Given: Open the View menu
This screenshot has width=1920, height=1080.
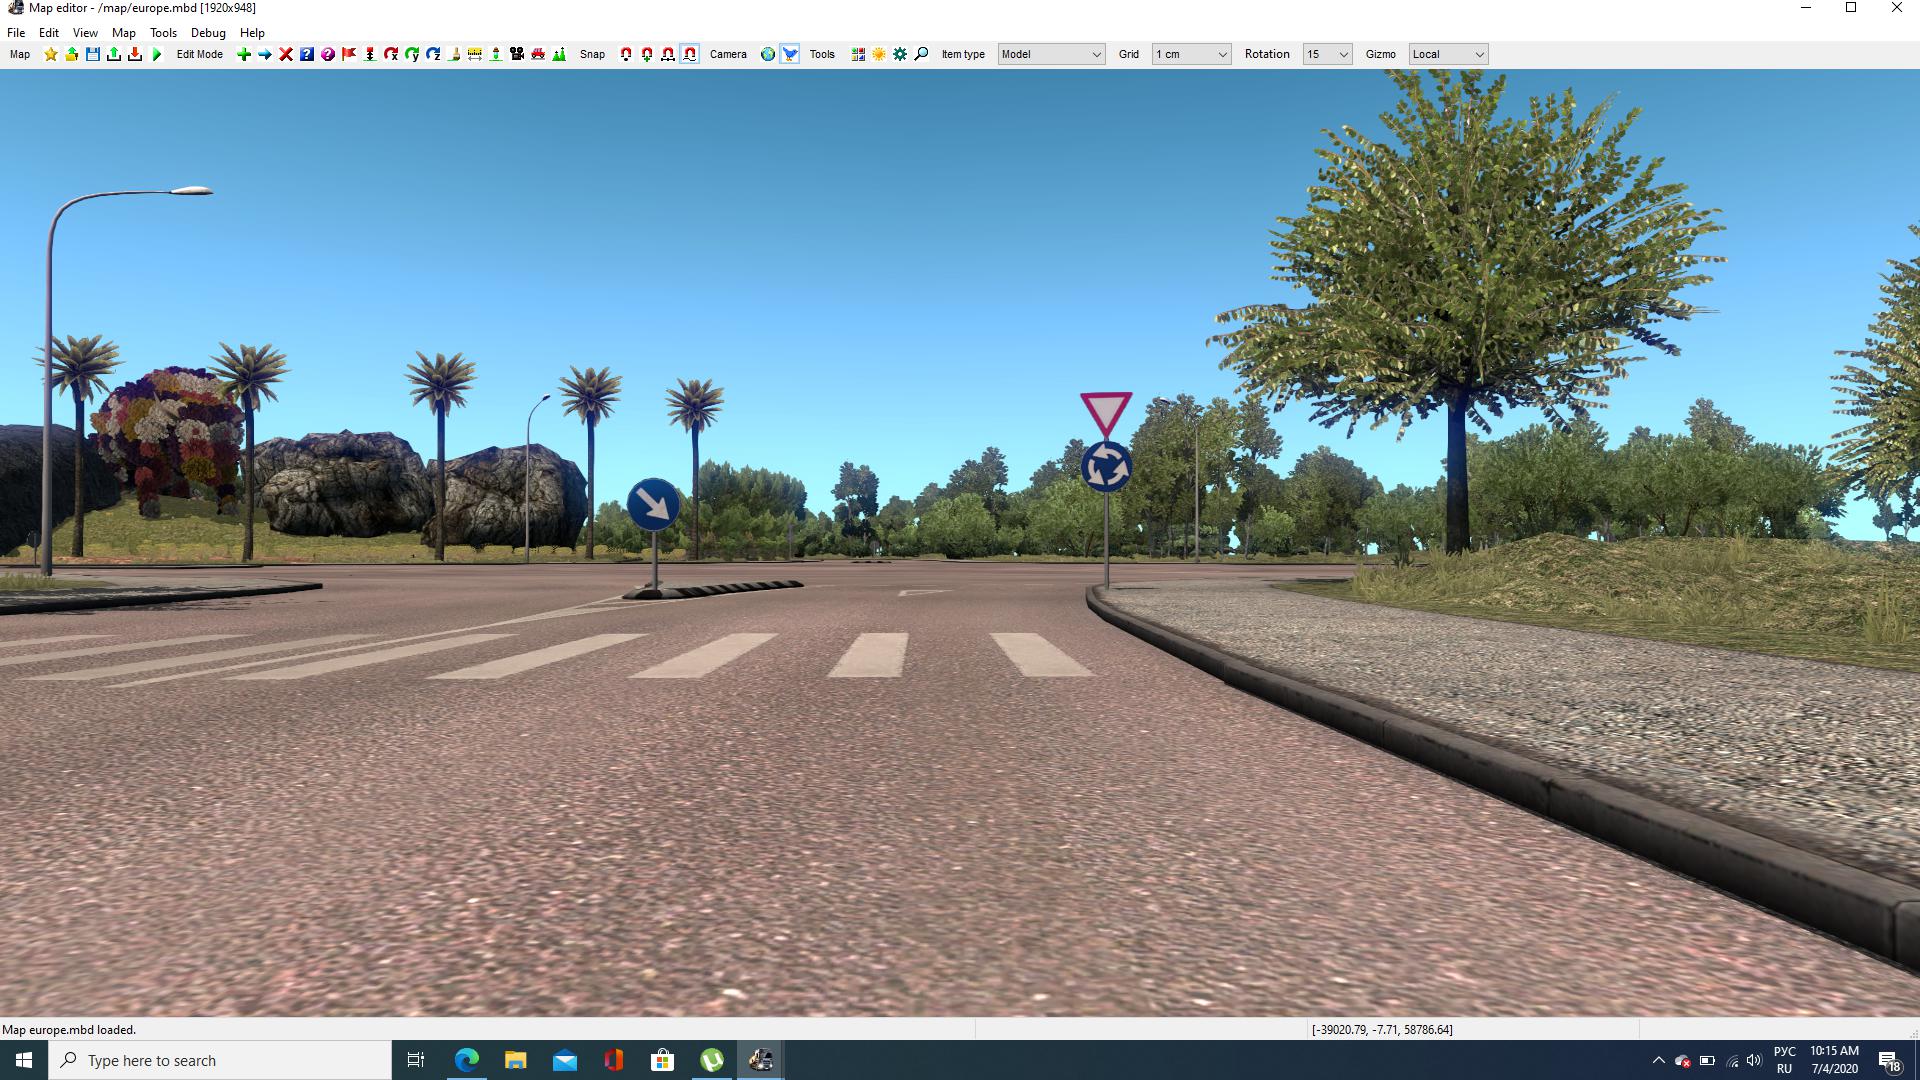Looking at the screenshot, I should (x=85, y=33).
